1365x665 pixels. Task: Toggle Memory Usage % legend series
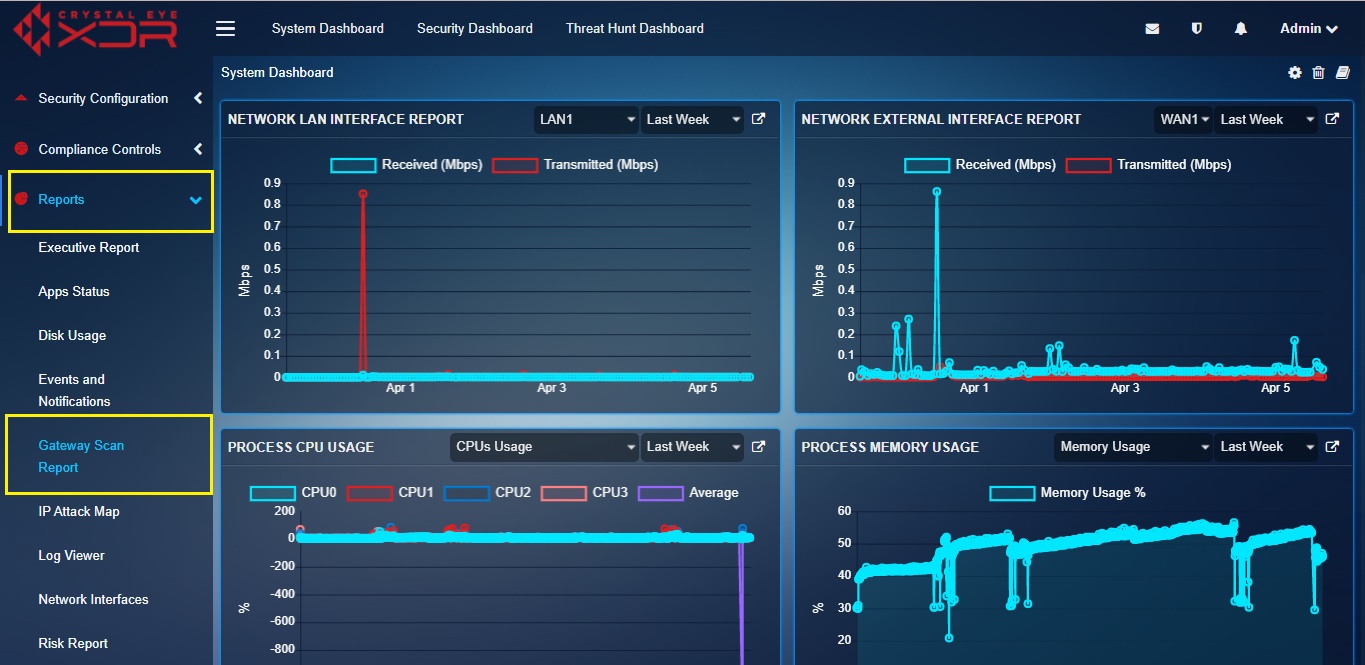1067,493
